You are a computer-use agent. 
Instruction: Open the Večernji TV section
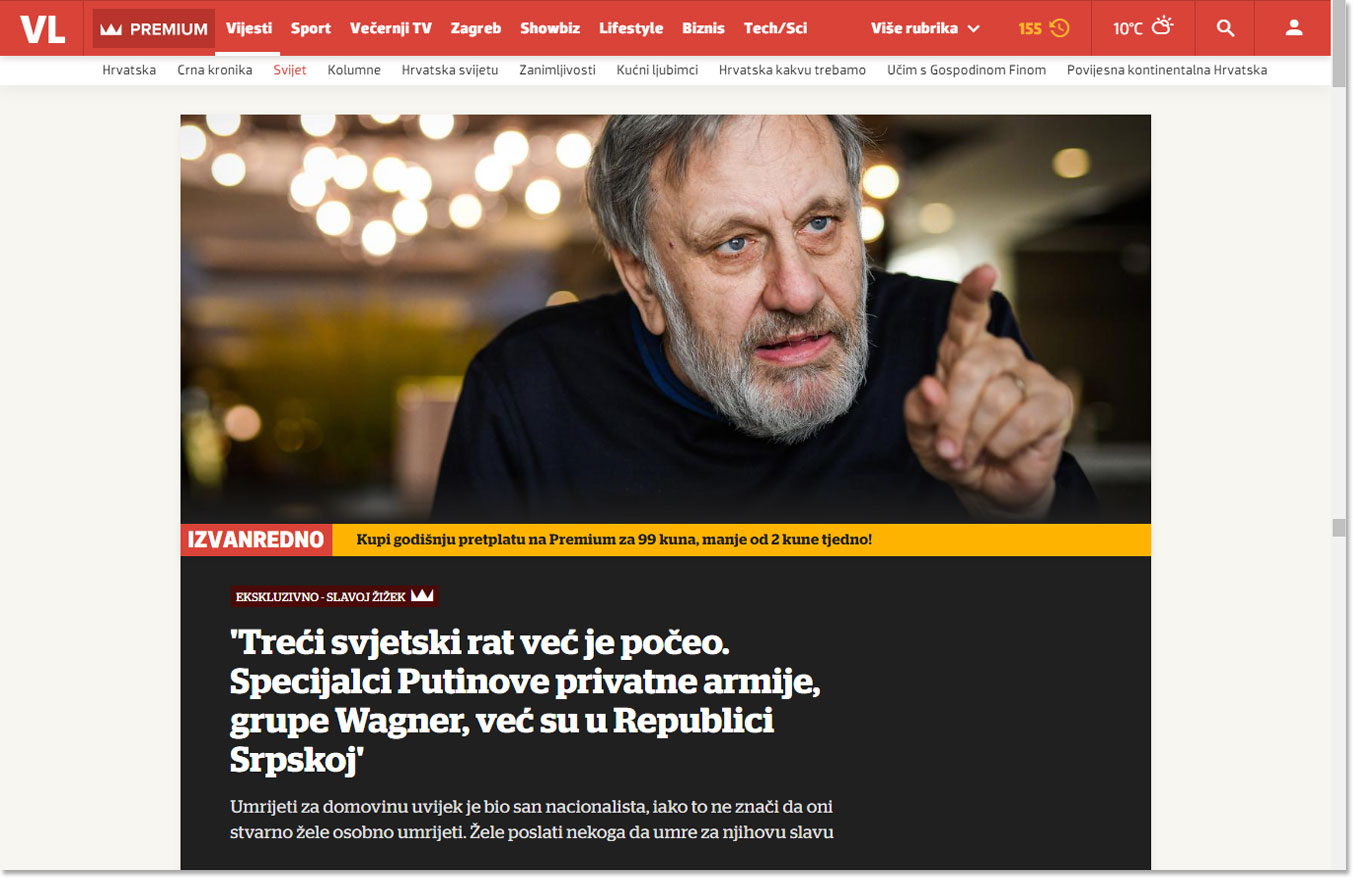[391, 28]
